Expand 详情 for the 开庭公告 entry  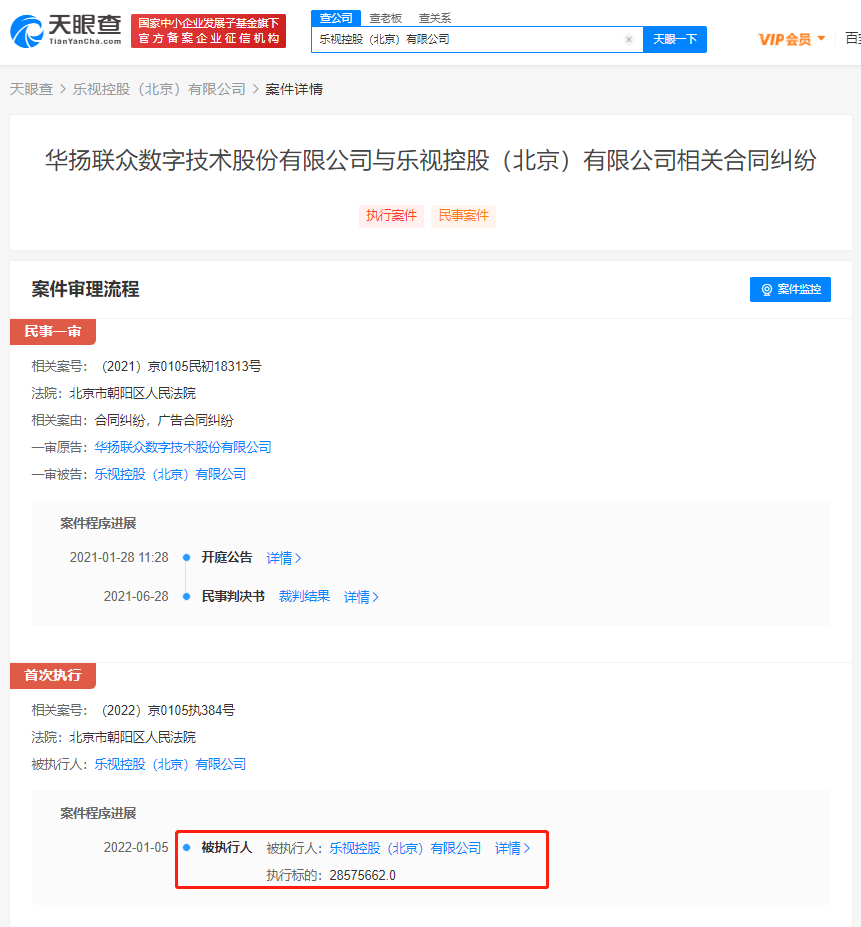[x=284, y=558]
